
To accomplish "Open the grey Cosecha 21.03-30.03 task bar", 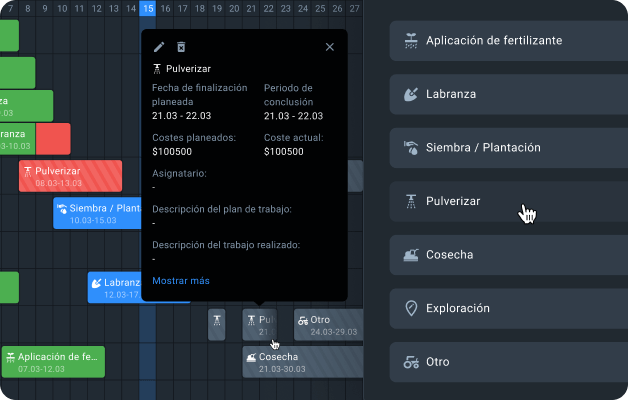I will coord(303,362).
